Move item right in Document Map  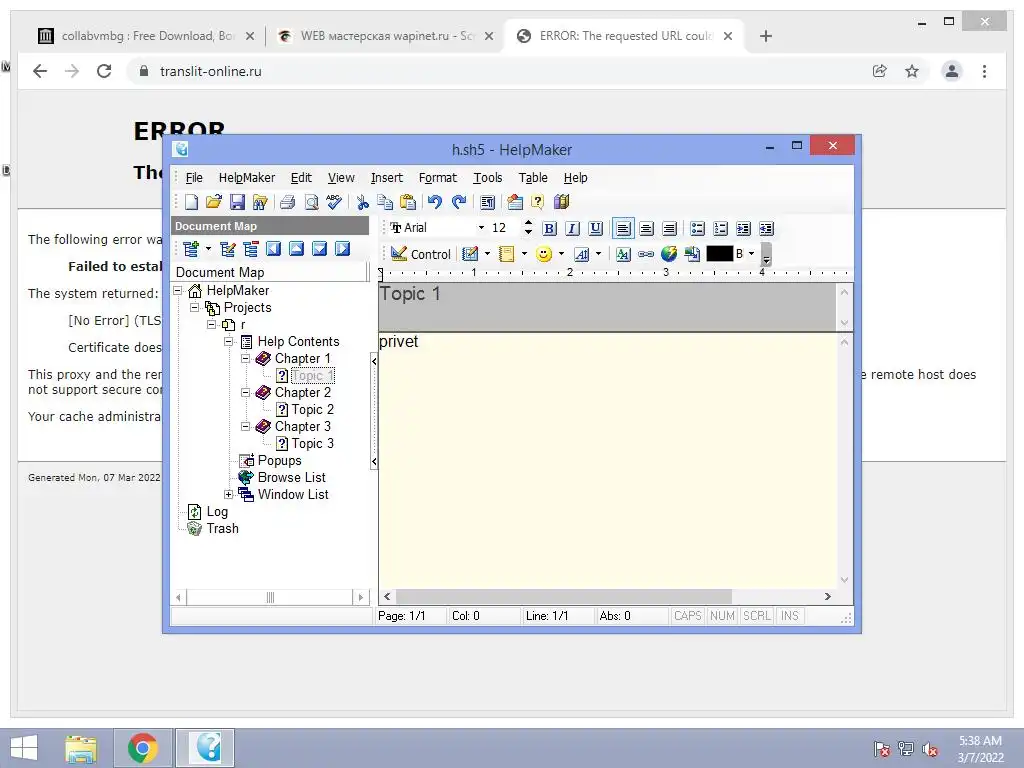click(342, 249)
